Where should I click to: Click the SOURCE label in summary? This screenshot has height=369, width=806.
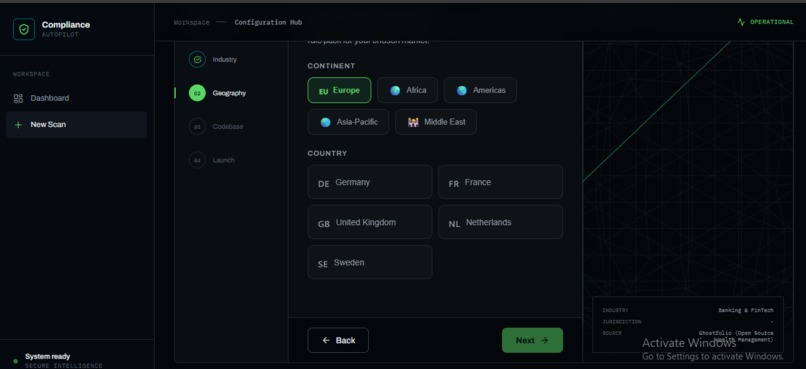(x=612, y=333)
